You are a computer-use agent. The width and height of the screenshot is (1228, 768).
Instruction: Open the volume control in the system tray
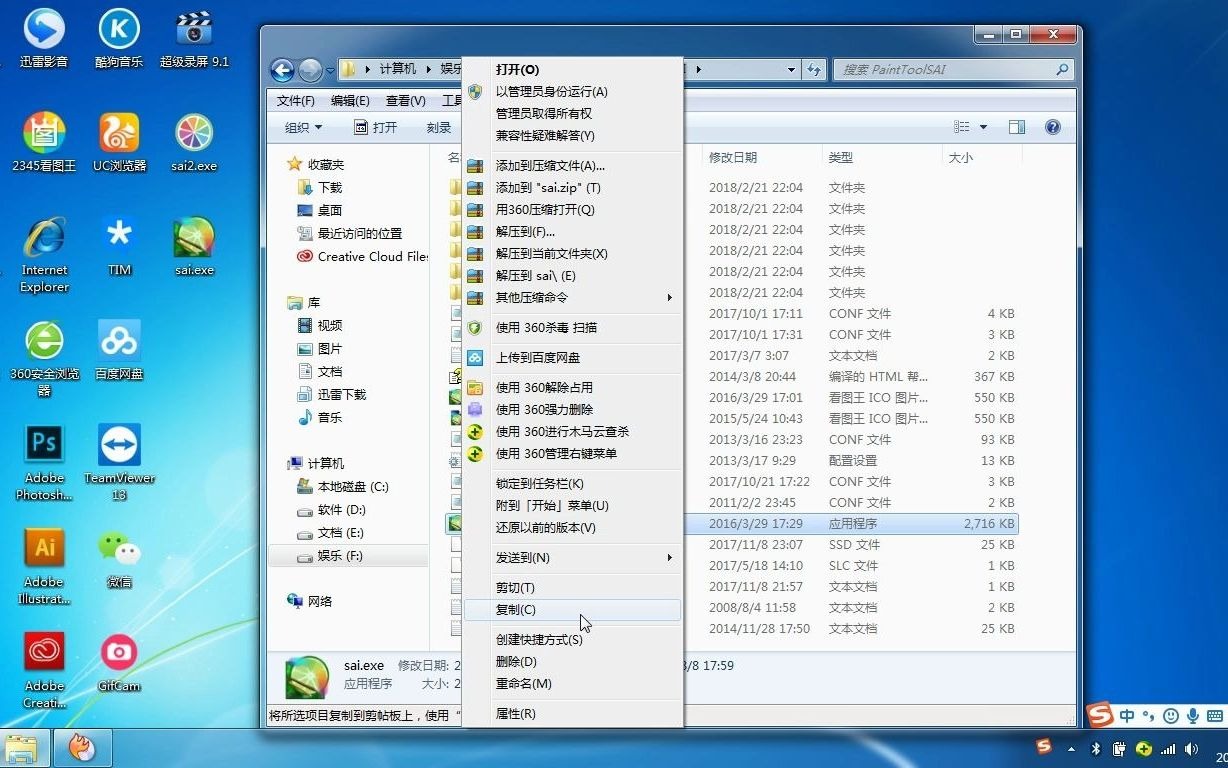[x=1193, y=747]
